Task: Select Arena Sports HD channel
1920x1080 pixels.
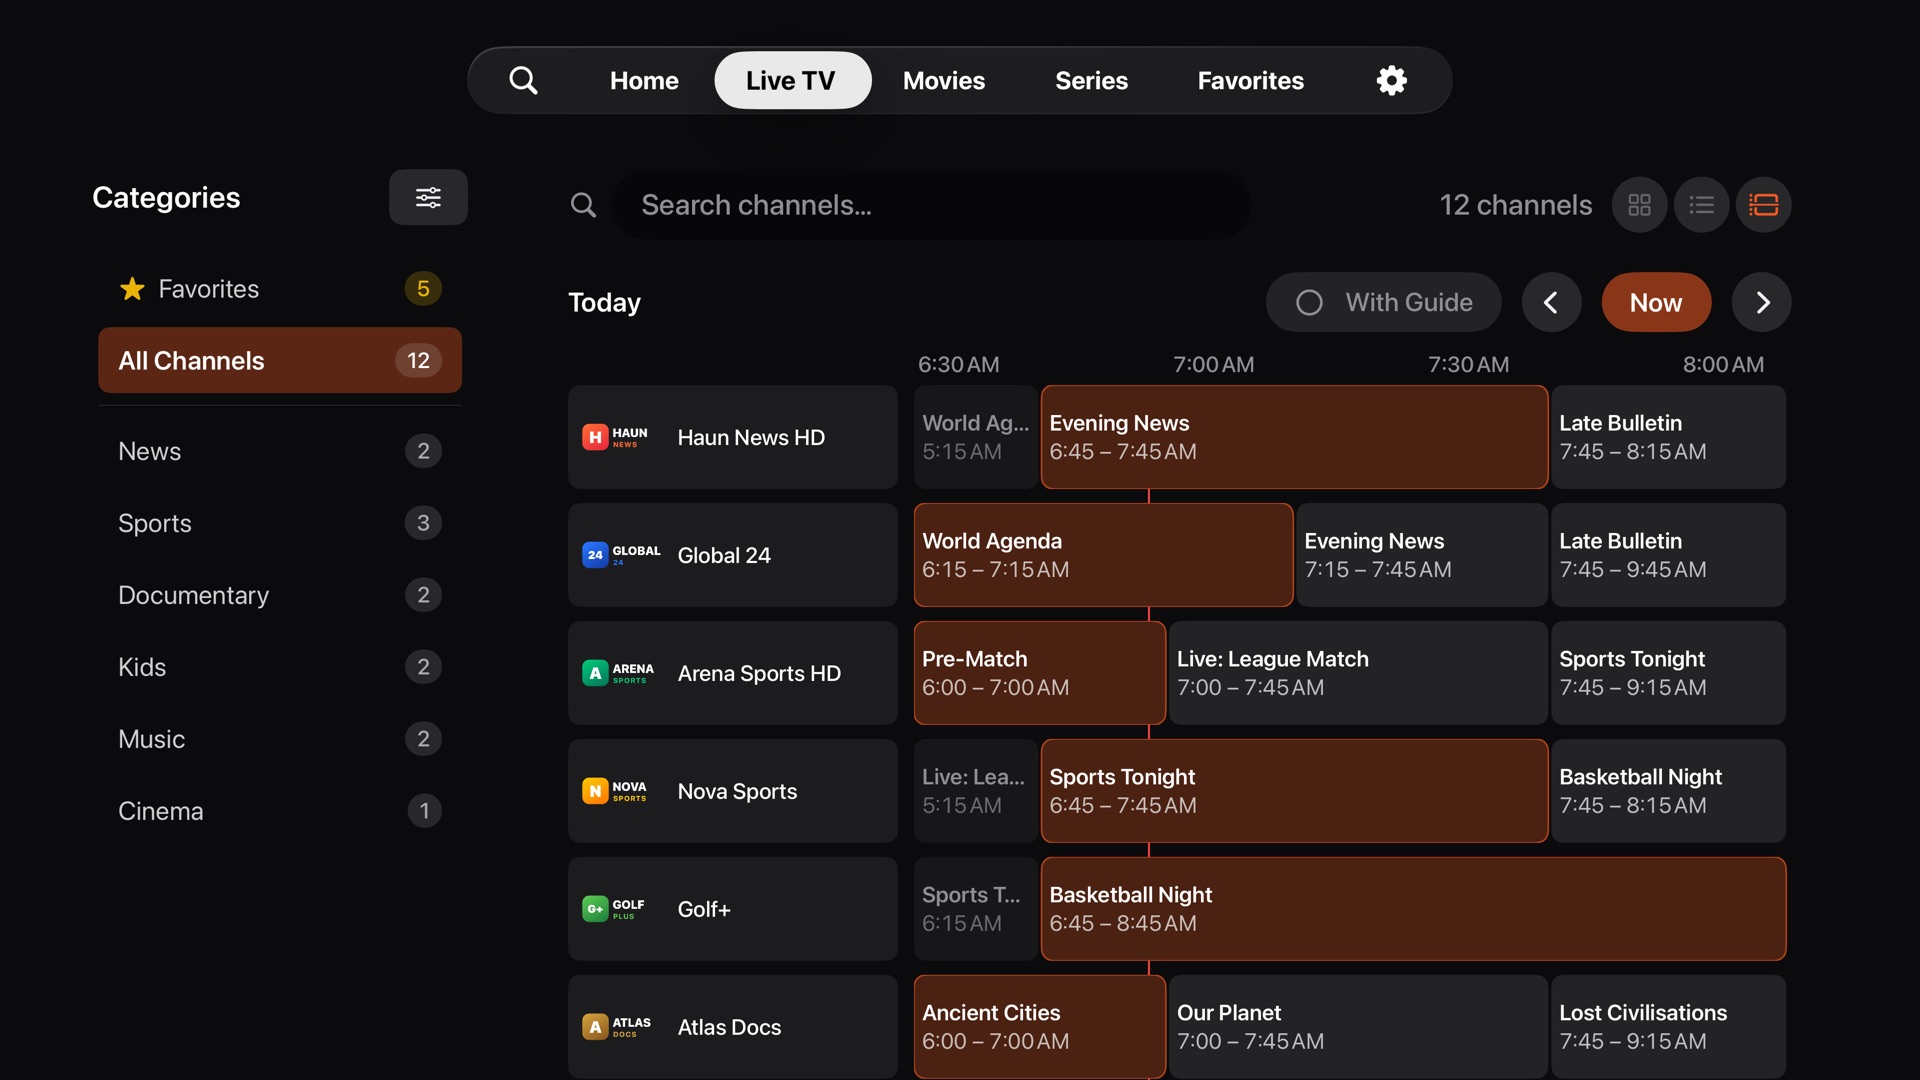Action: [x=732, y=673]
